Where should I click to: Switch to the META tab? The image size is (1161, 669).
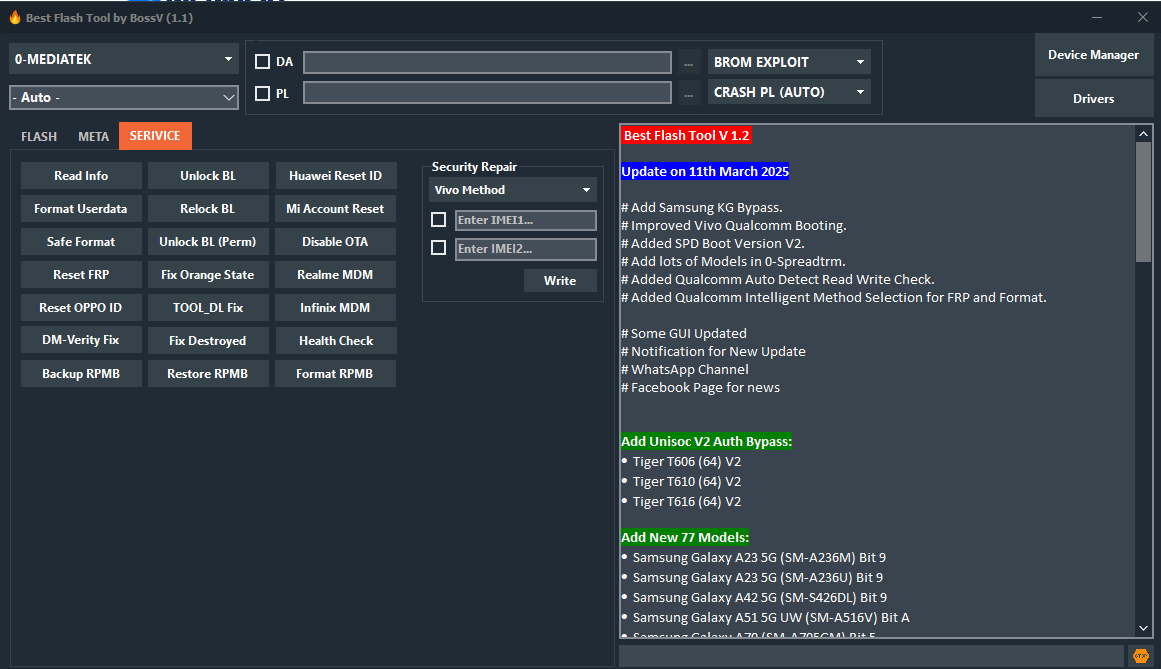93,136
